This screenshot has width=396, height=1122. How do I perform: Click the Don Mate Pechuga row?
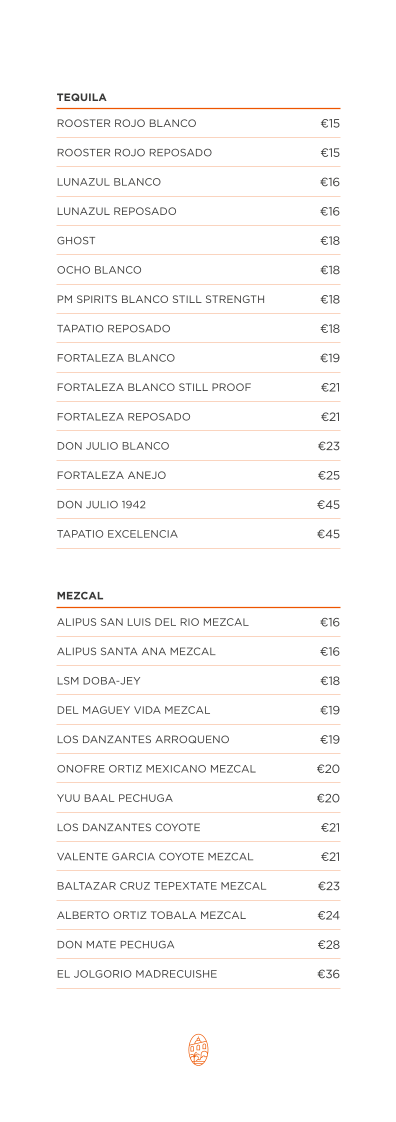point(198,945)
